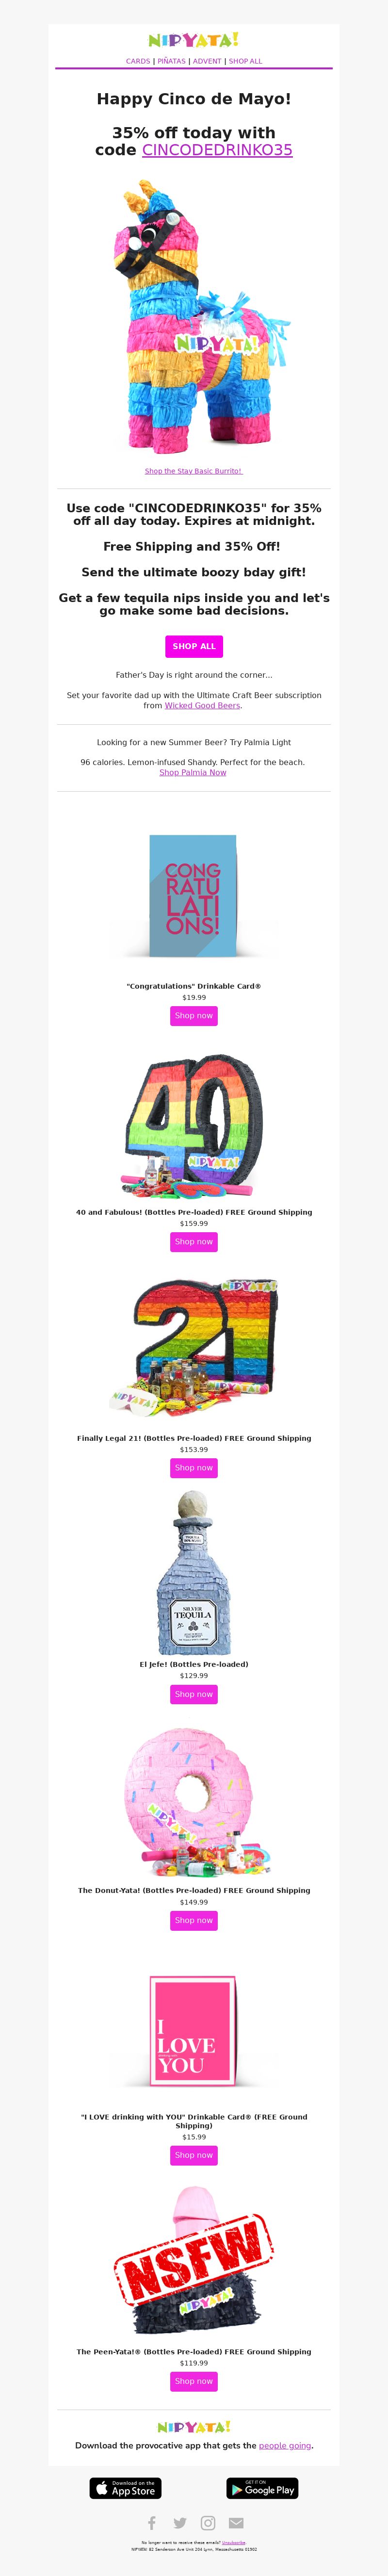Download on the App Store badge
The height and width of the screenshot is (2576, 388).
(x=126, y=2488)
